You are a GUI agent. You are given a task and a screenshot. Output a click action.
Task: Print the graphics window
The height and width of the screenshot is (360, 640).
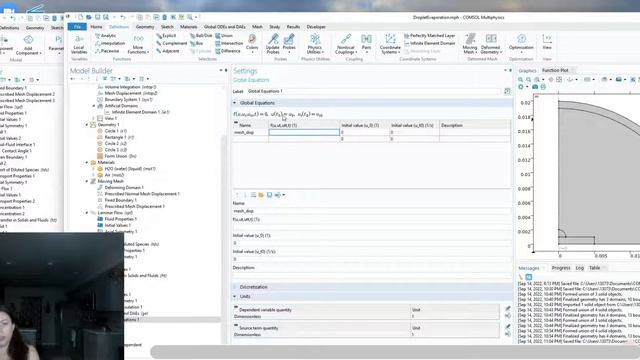543,87
